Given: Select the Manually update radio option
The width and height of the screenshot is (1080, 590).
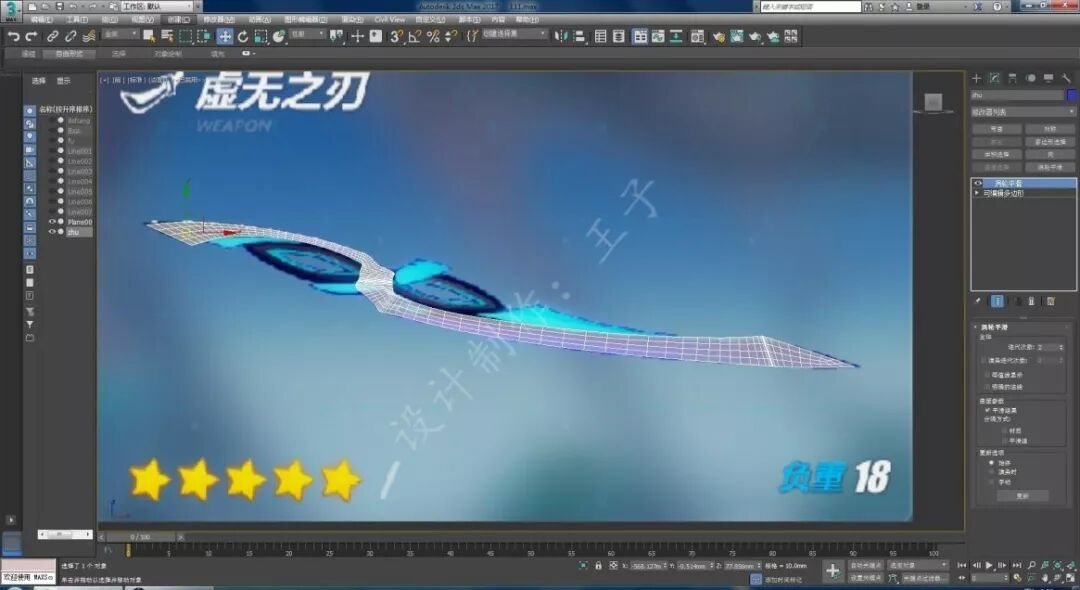Looking at the screenshot, I should click(x=991, y=482).
